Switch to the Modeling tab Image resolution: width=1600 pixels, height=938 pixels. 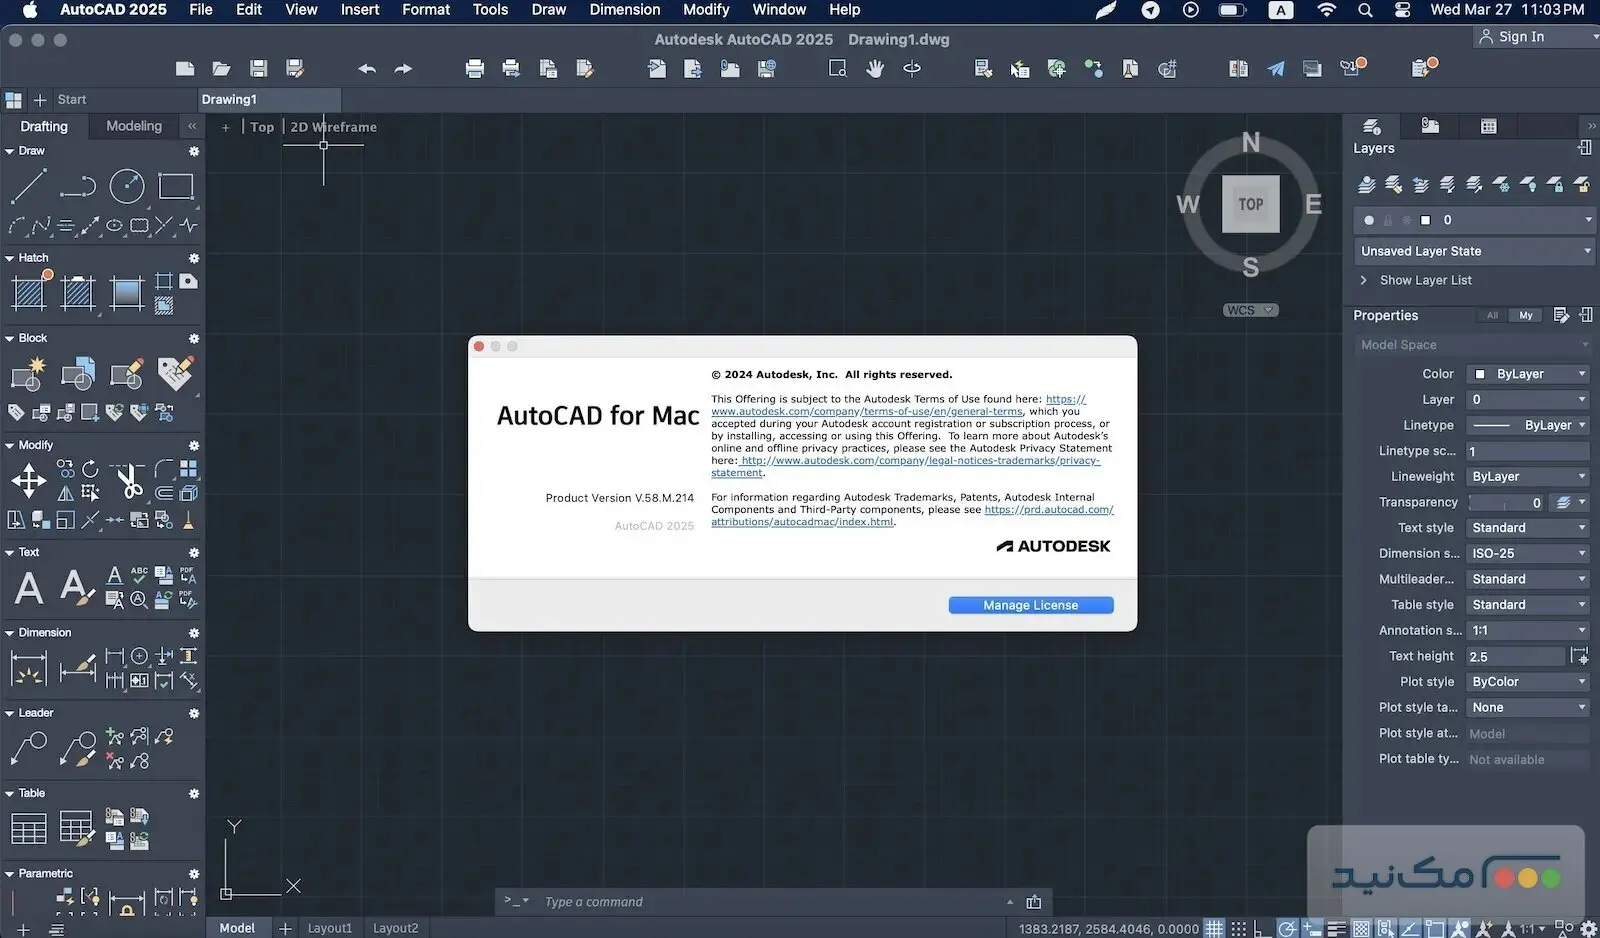pyautogui.click(x=133, y=126)
